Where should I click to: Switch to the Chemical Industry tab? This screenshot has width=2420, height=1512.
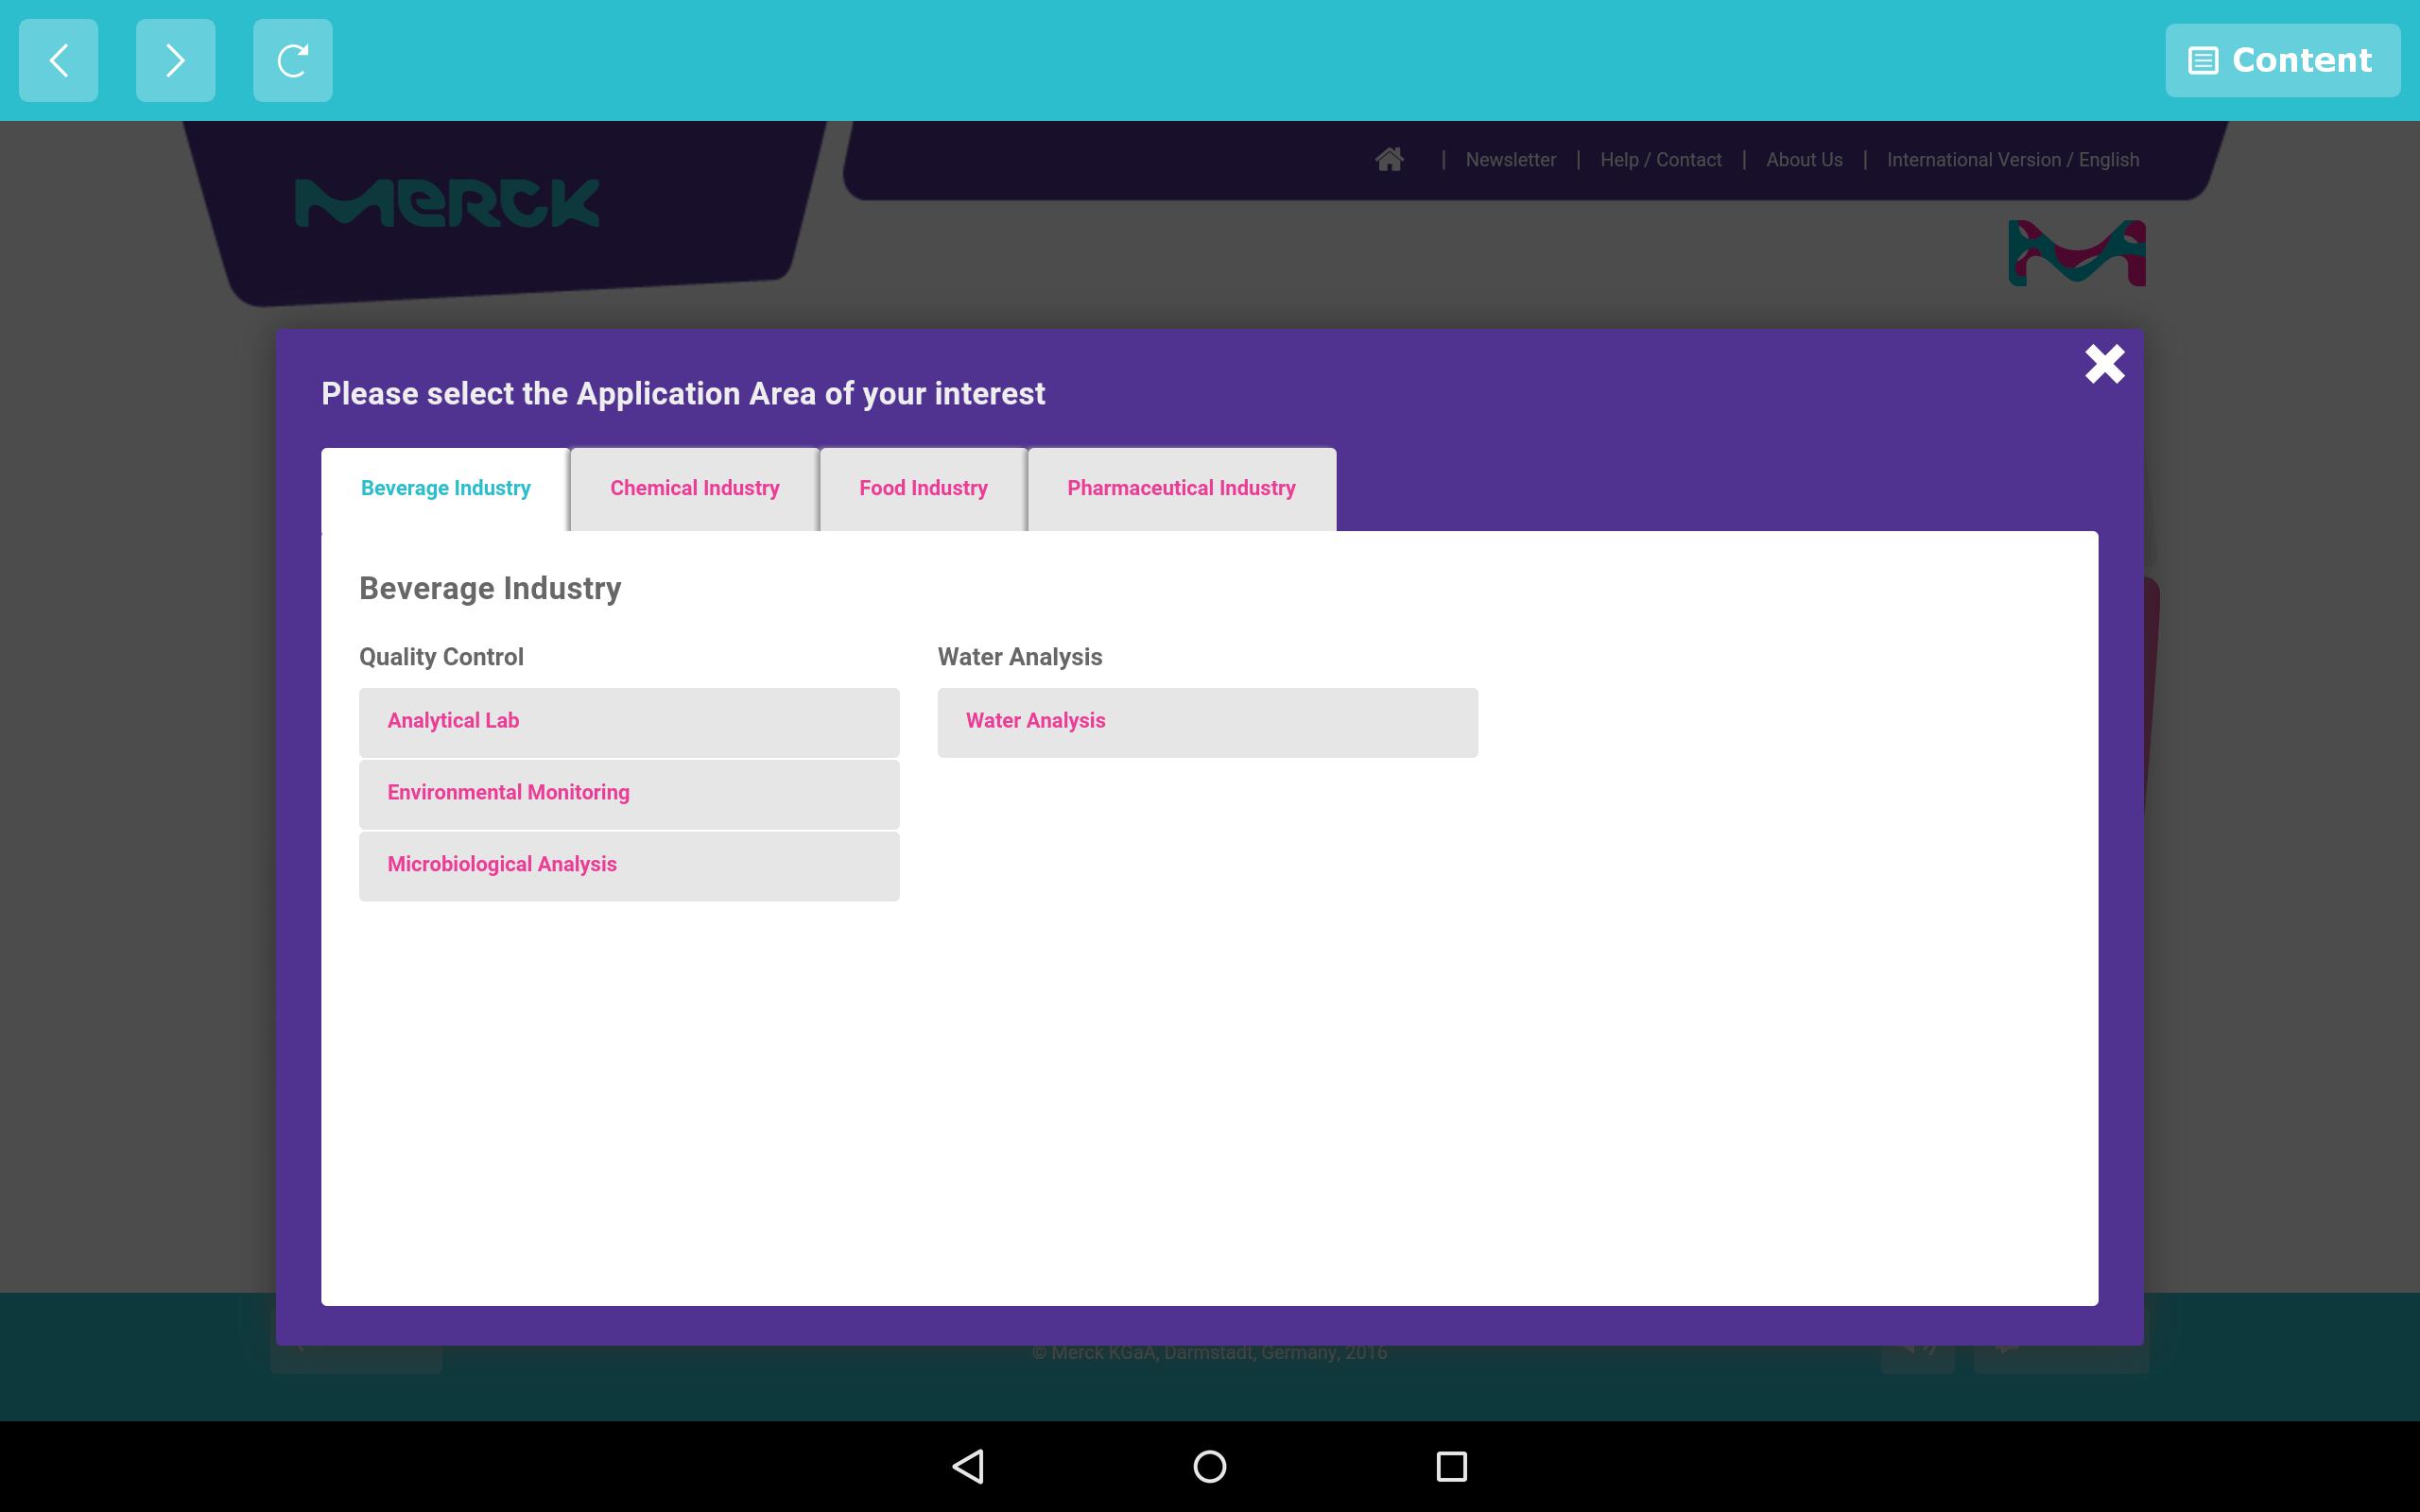tap(694, 488)
